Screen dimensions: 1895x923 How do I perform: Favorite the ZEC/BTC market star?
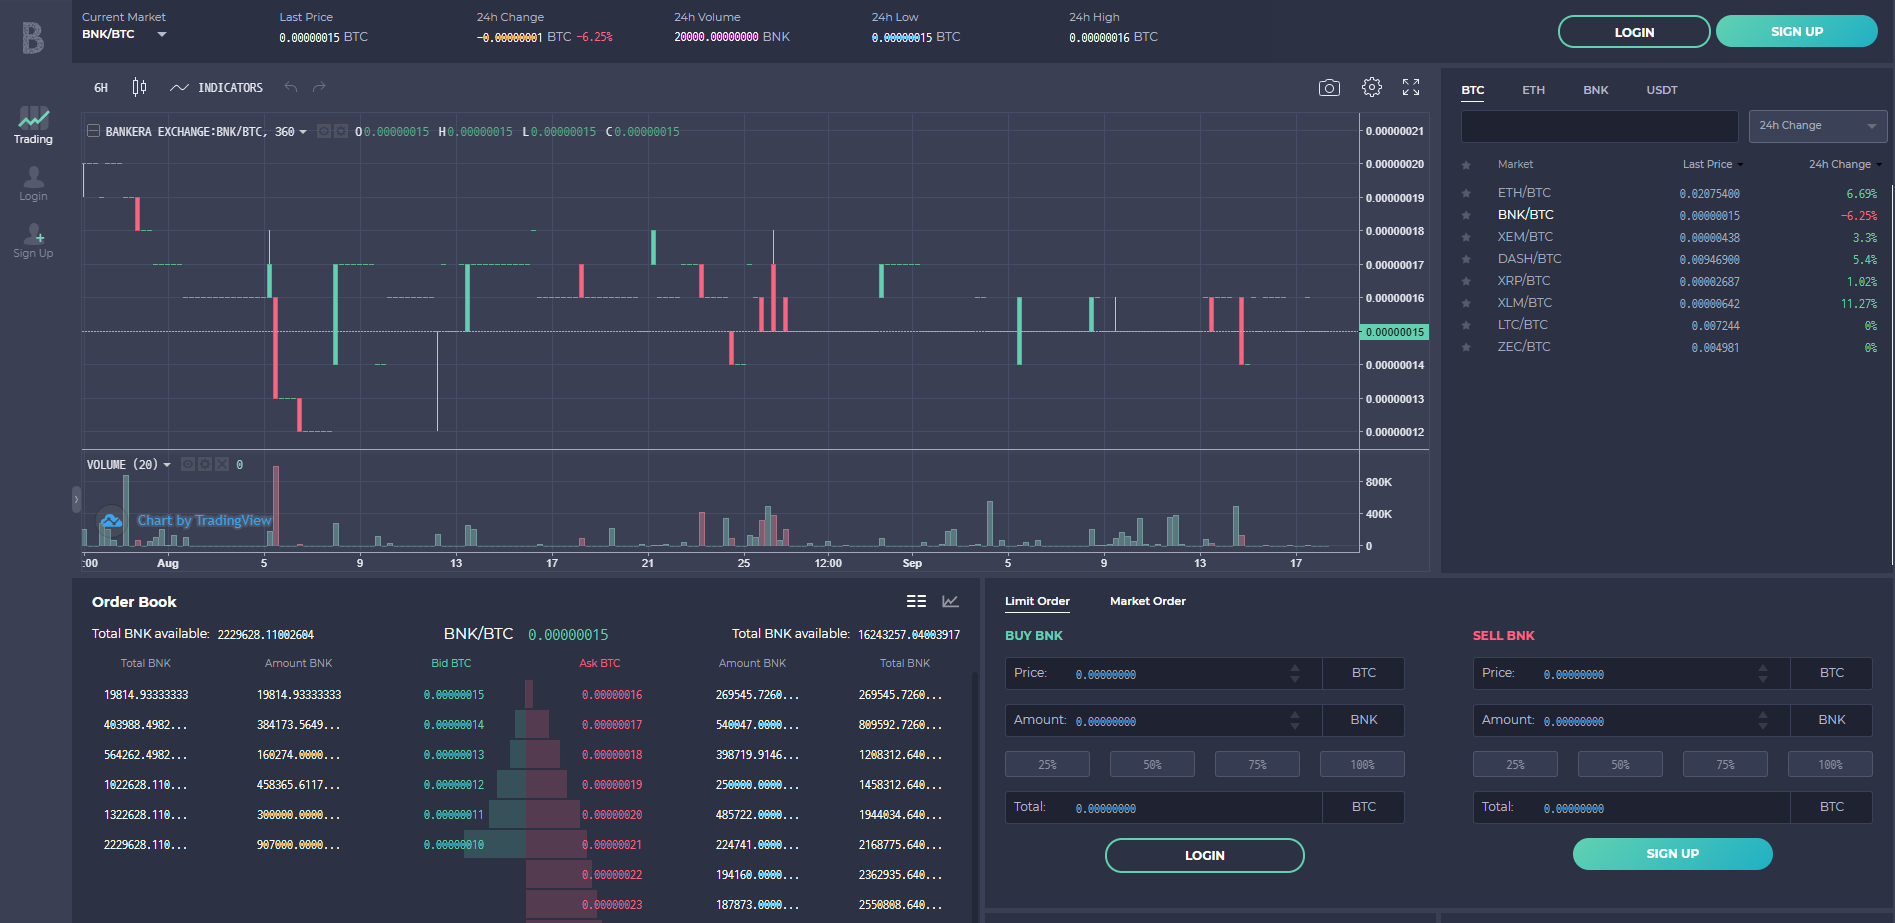click(1466, 347)
